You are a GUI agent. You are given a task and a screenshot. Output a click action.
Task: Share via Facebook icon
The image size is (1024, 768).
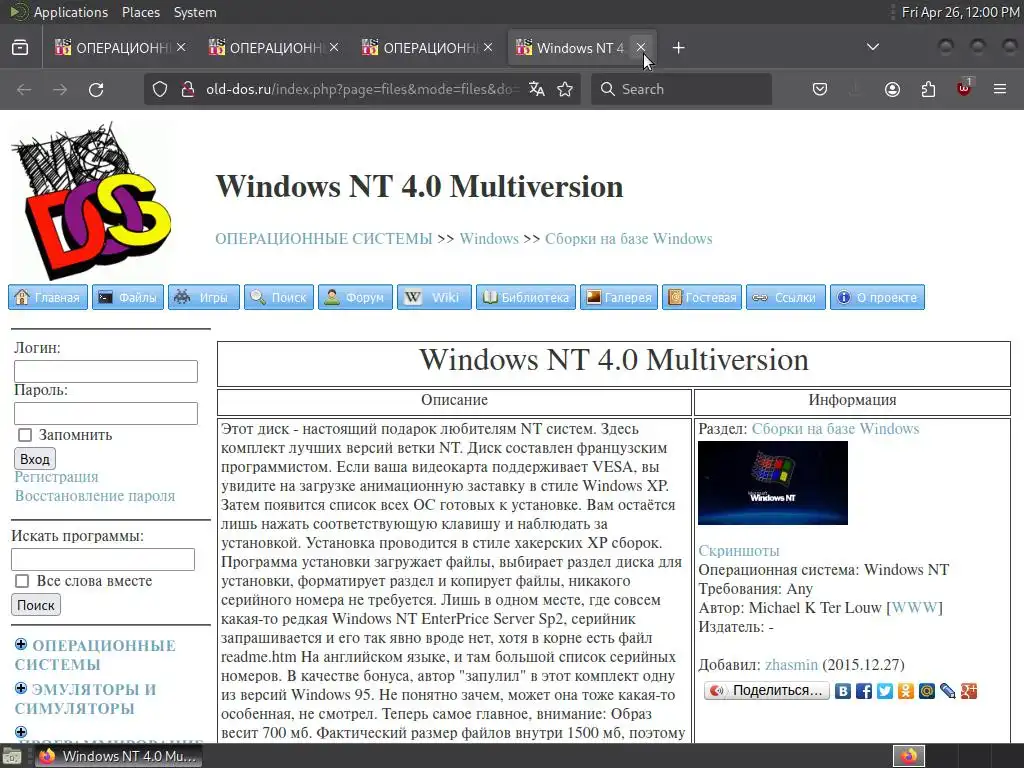point(864,691)
